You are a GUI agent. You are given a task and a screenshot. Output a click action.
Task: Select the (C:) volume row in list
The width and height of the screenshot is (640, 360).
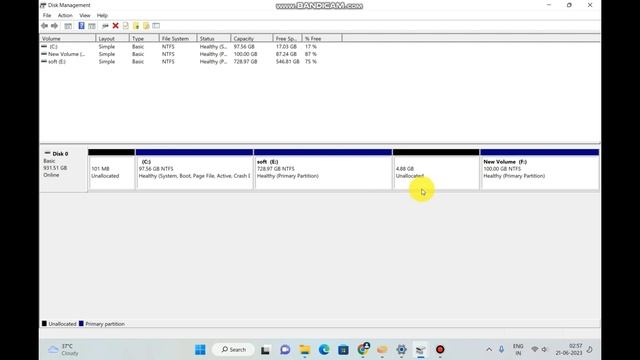click(180, 47)
